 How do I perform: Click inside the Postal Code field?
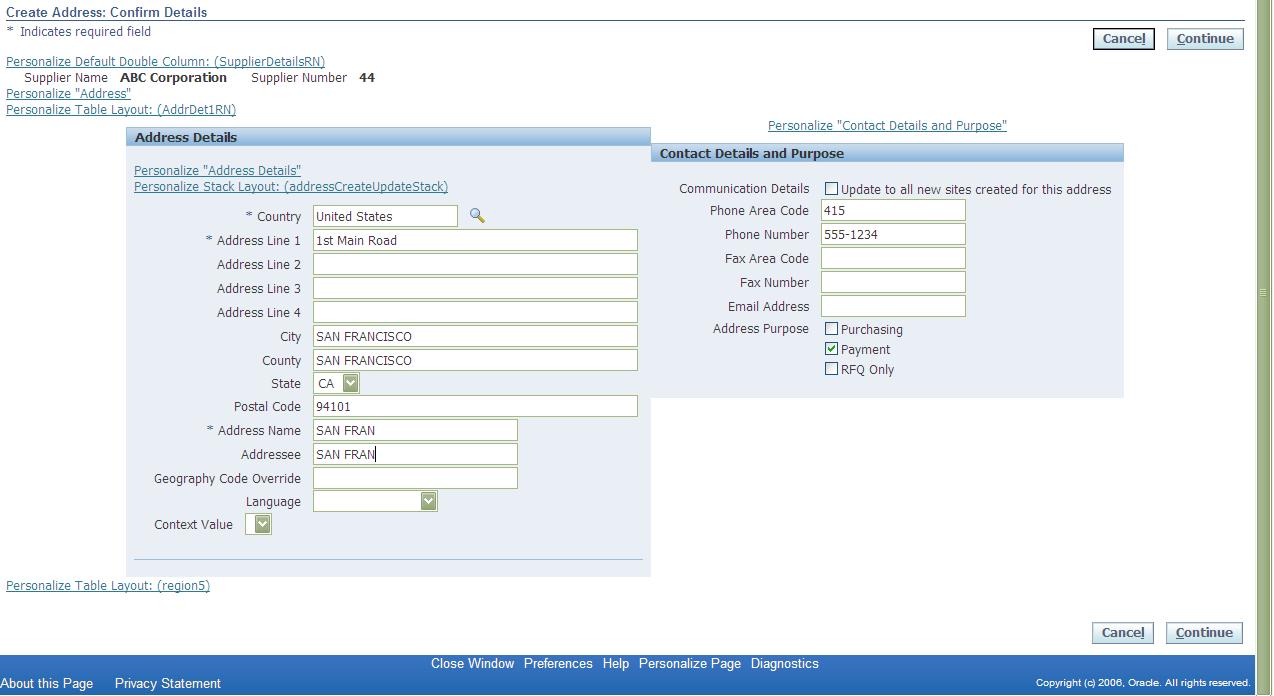[x=474, y=406]
